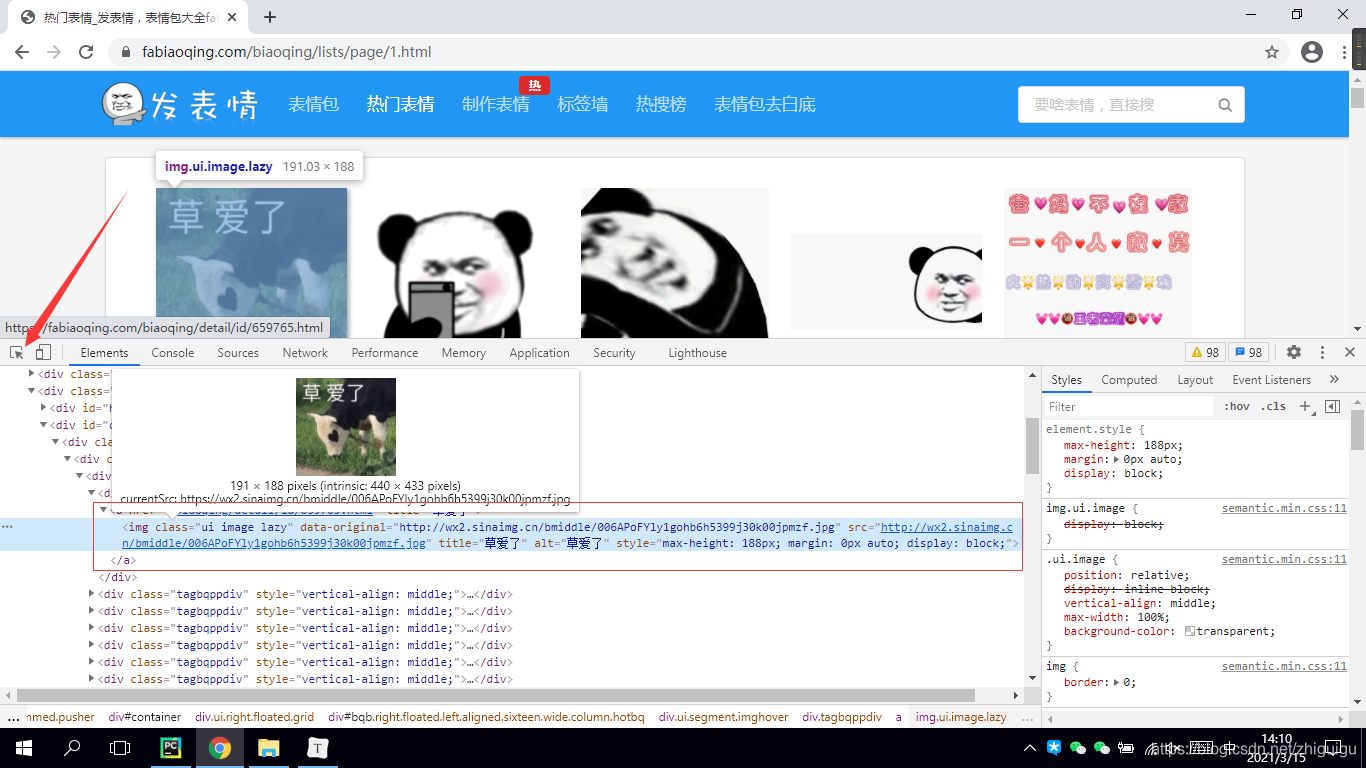Open the 标签墙 navigation link
1366x768 pixels.
[x=583, y=104]
